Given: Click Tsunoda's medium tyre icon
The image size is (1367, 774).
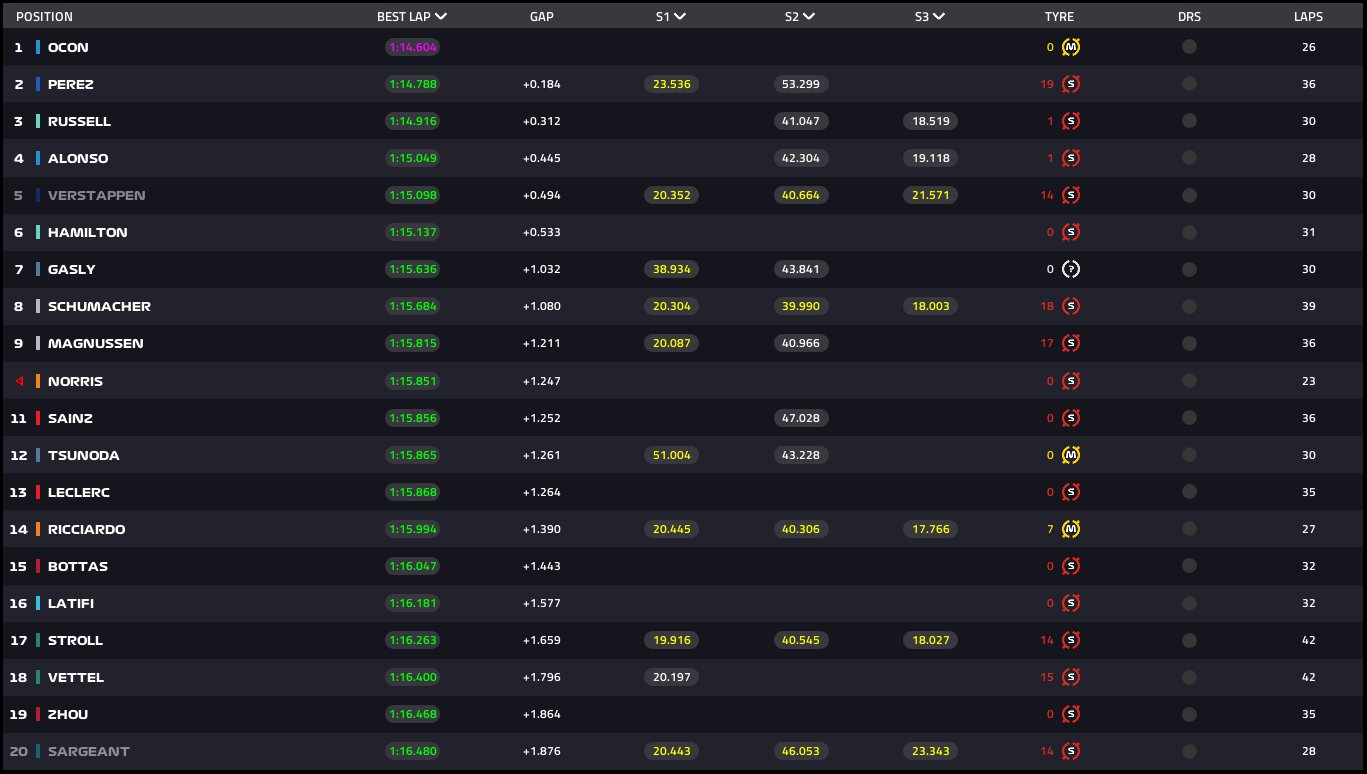Looking at the screenshot, I should [1071, 455].
